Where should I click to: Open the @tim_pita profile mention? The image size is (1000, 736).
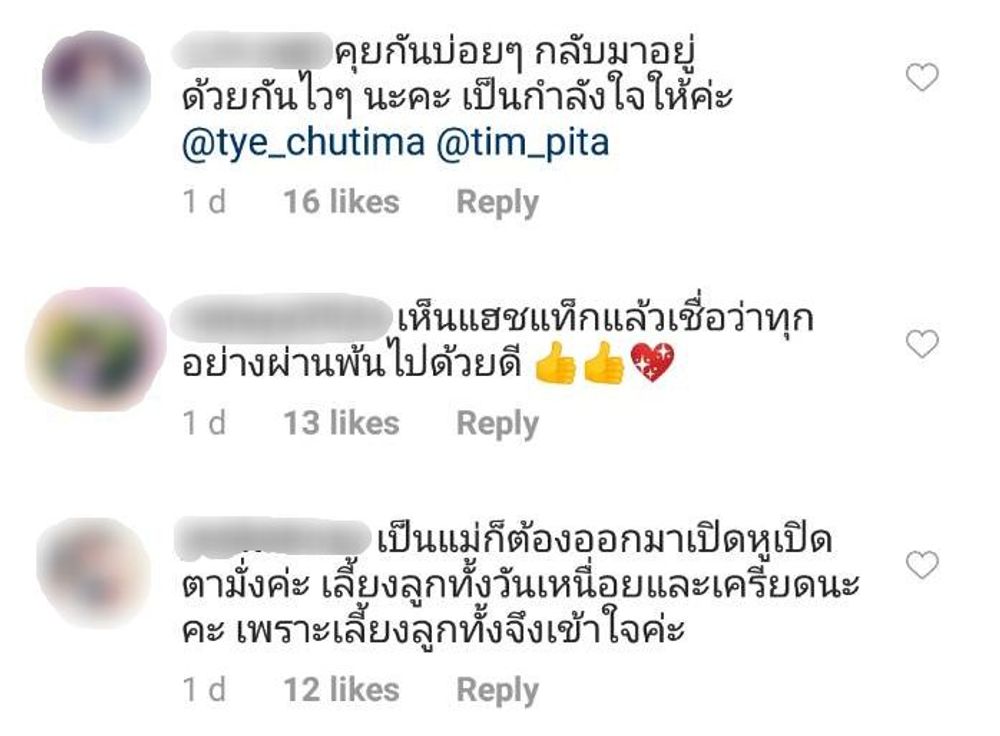tap(523, 144)
